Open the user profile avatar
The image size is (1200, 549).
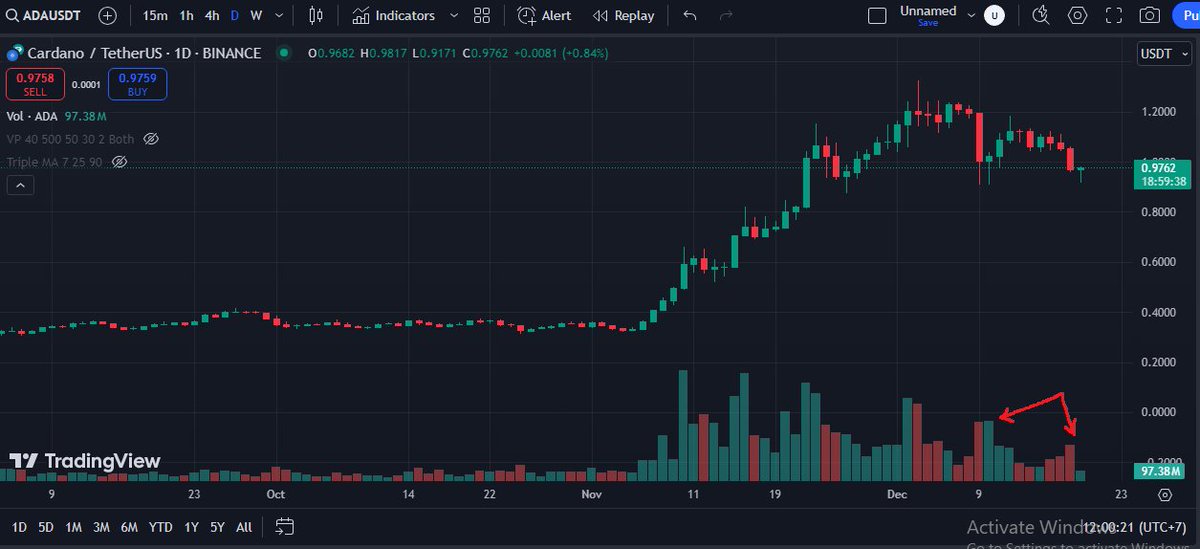994,15
